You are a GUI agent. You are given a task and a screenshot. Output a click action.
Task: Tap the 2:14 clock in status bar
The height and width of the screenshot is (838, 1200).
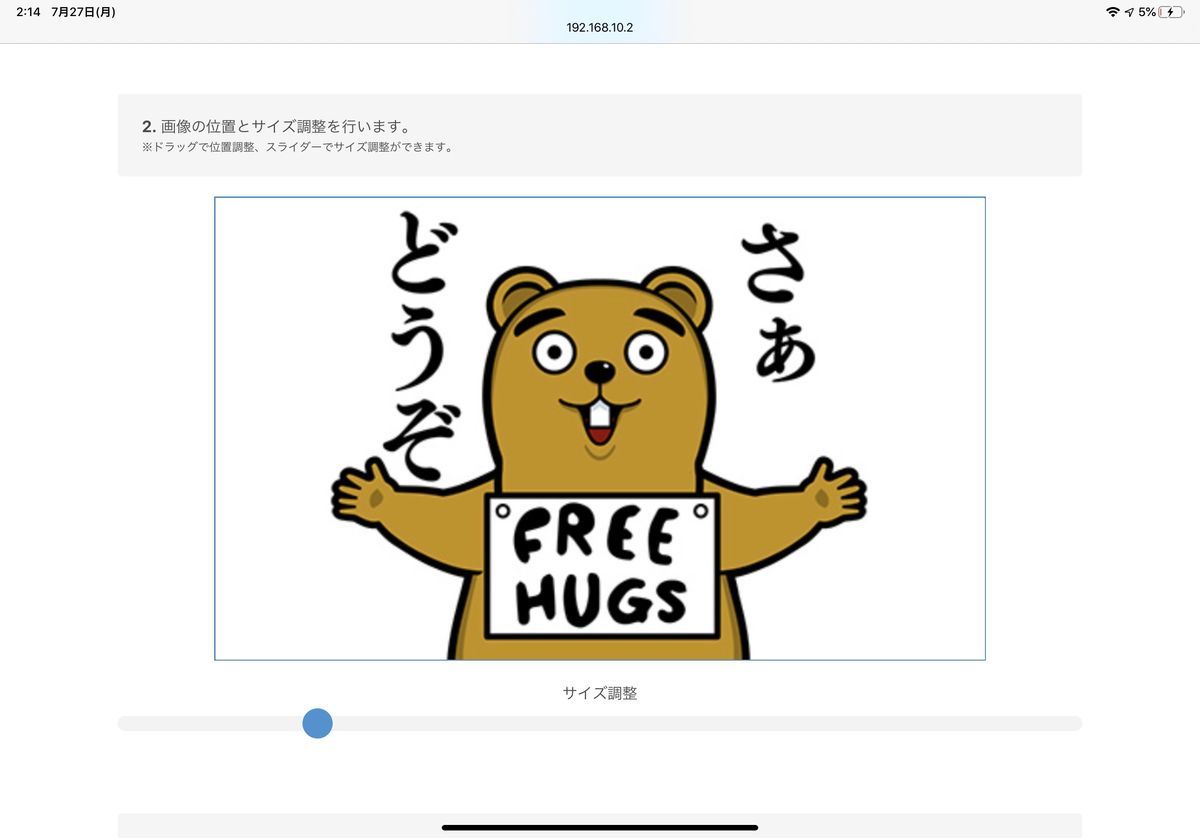coord(28,12)
